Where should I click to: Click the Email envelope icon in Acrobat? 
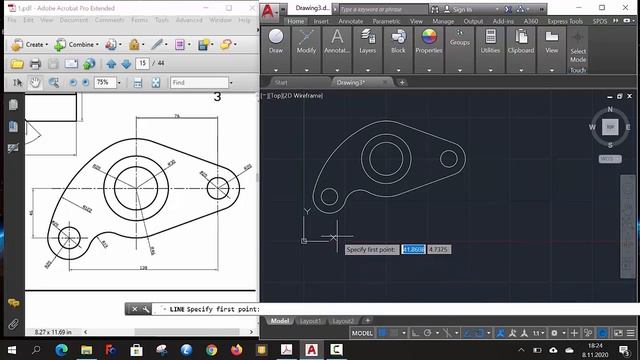click(x=71, y=64)
